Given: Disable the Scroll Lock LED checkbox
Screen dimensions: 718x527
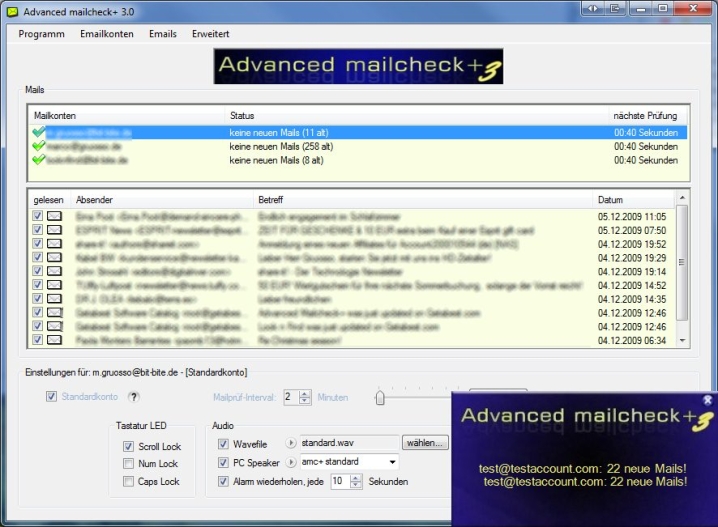Looking at the screenshot, I should tap(128, 446).
